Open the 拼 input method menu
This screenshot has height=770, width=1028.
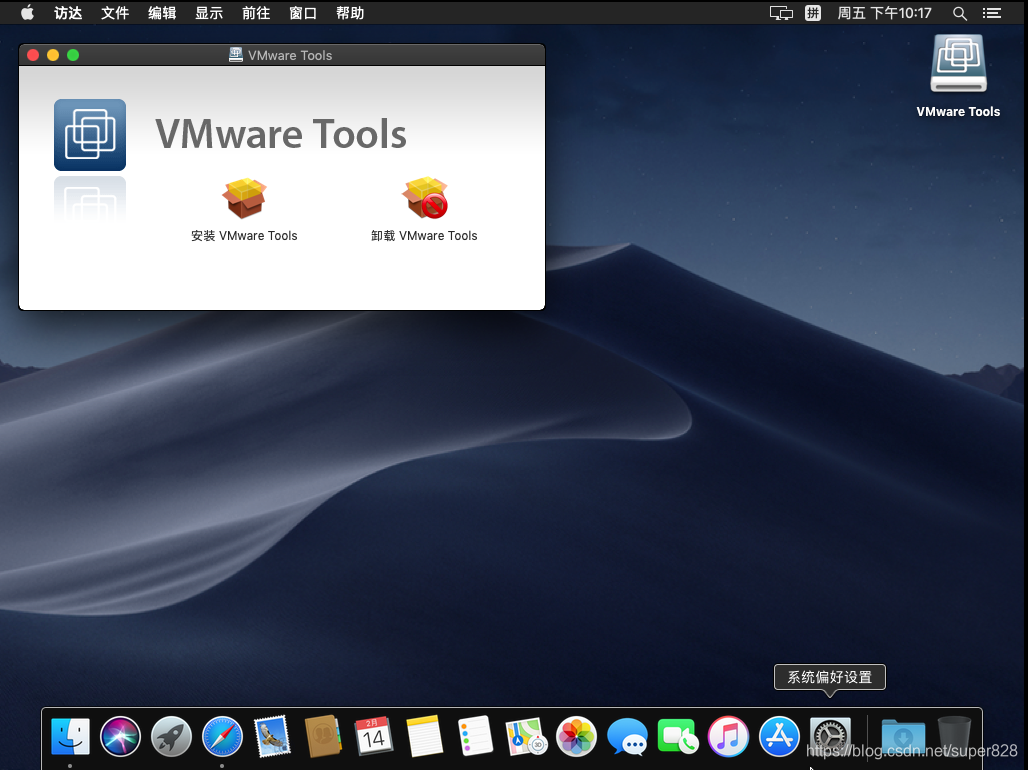coord(813,13)
